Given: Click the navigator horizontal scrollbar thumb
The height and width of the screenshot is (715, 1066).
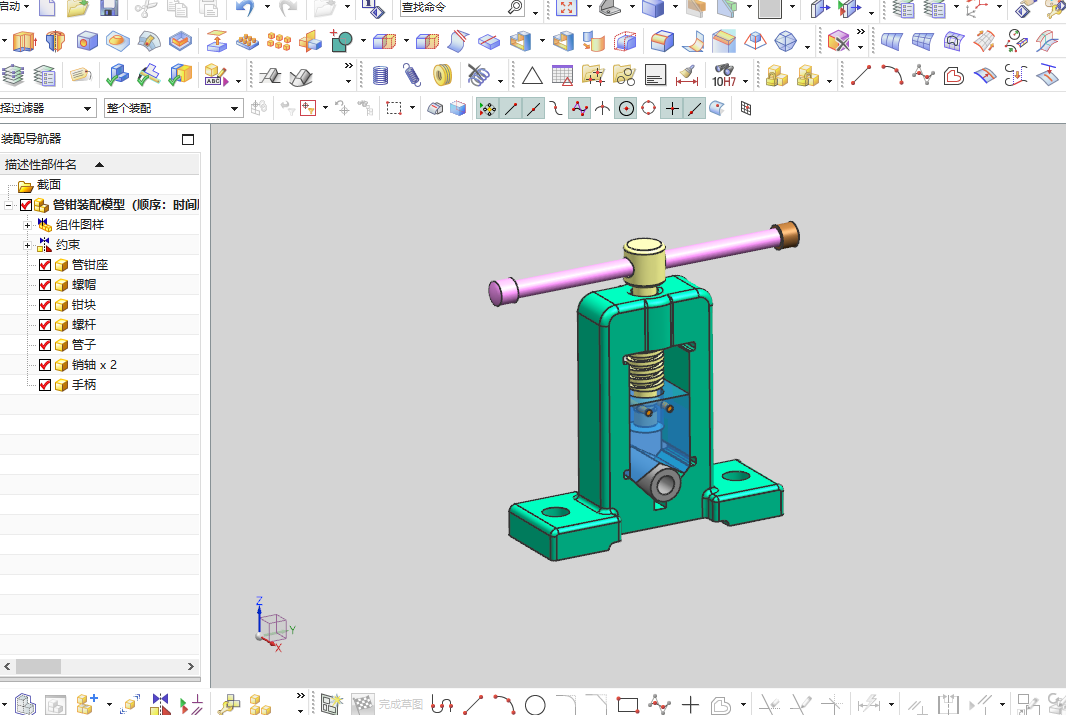Looking at the screenshot, I should tap(38, 667).
